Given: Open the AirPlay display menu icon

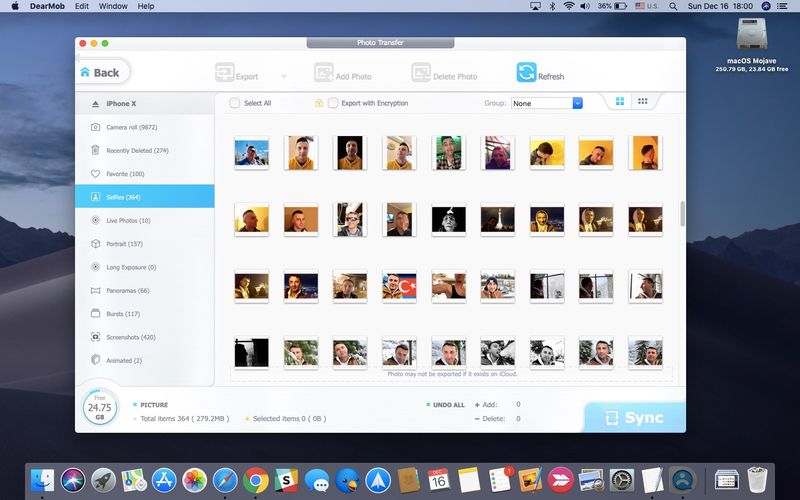Looking at the screenshot, I should point(535,6).
